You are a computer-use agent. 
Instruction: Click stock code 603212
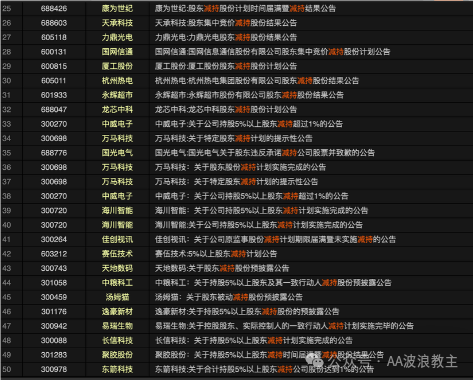[x=54, y=254]
